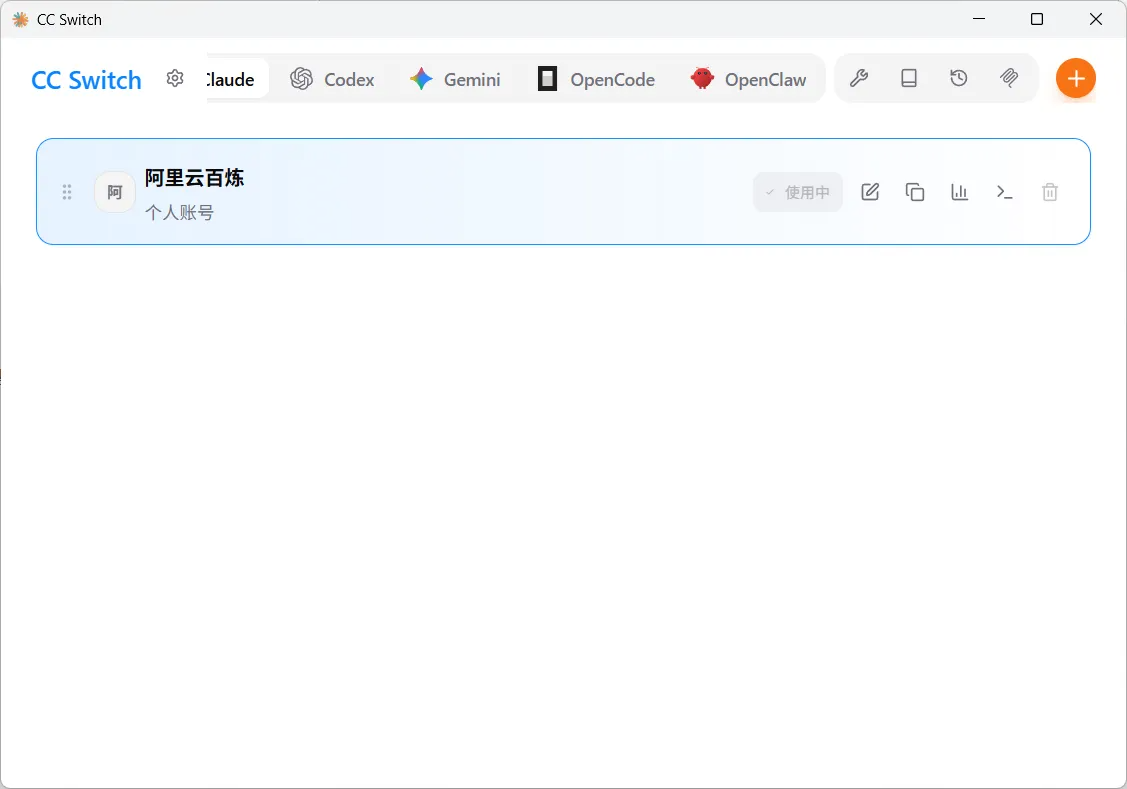The height and width of the screenshot is (789, 1127).
Task: Click the paperclip icon in toolbar
Action: pyautogui.click(x=1009, y=78)
